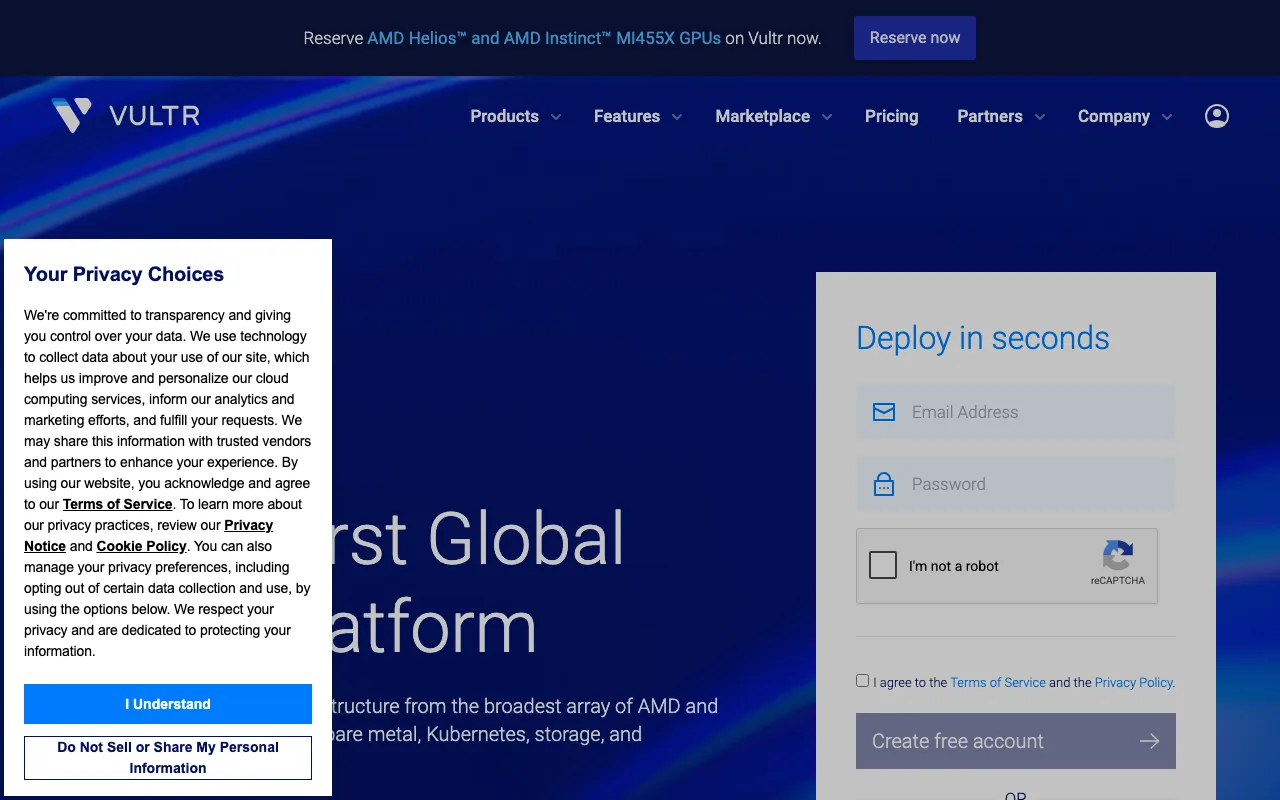Open the Cookie Policy link
This screenshot has width=1280, height=800.
pos(142,546)
